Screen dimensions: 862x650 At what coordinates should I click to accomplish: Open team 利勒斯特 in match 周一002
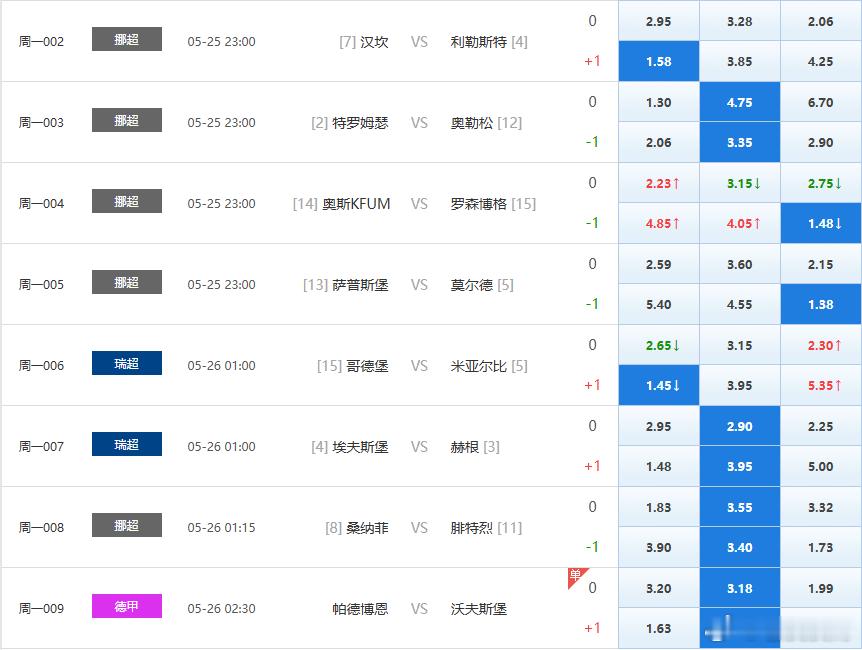(x=478, y=42)
